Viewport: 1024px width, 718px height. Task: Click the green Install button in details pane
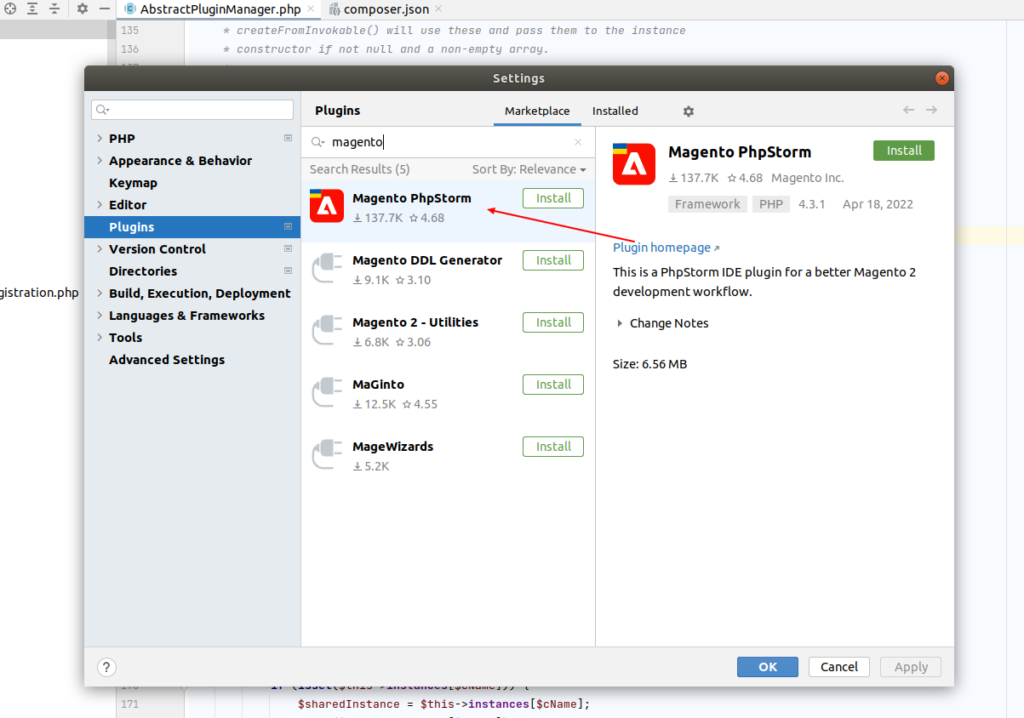pos(904,151)
